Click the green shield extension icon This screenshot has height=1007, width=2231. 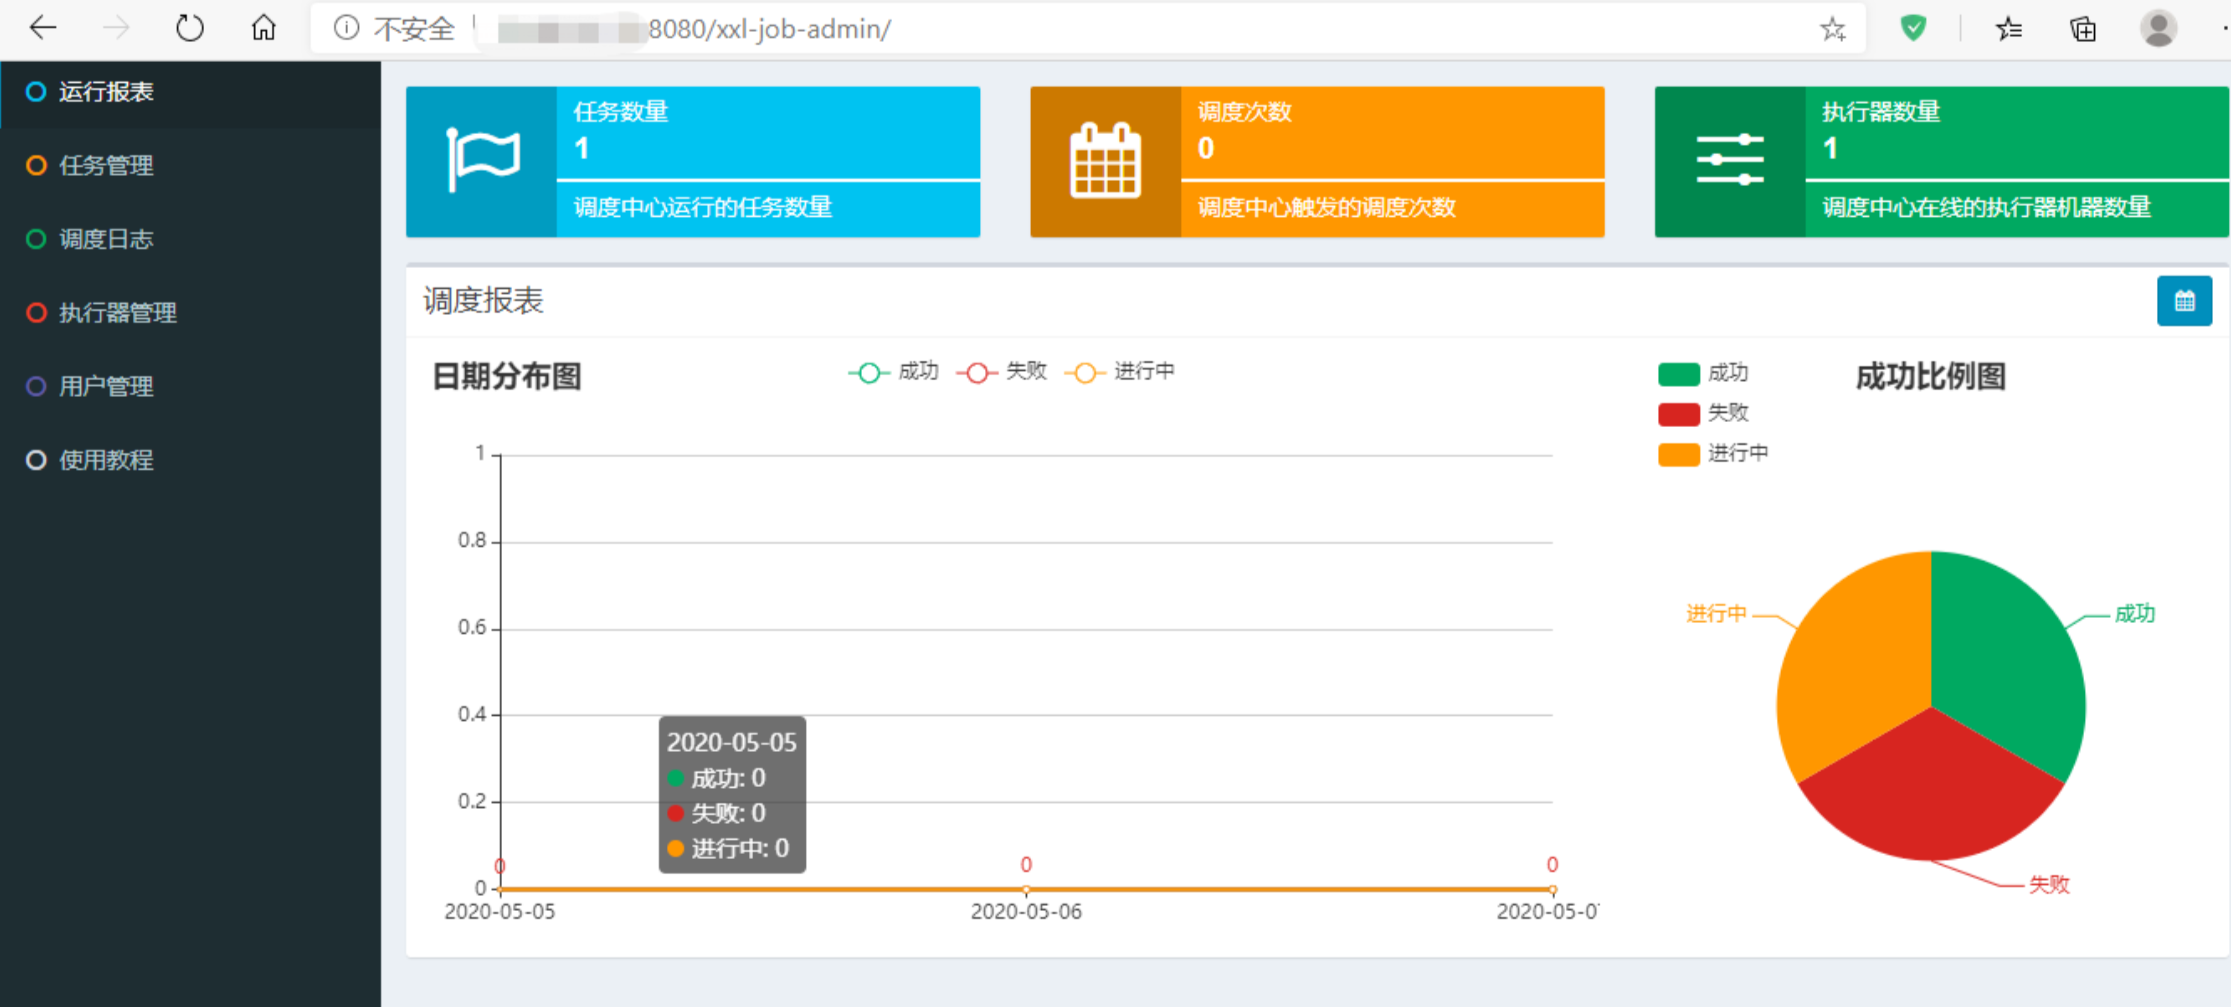tap(1913, 28)
